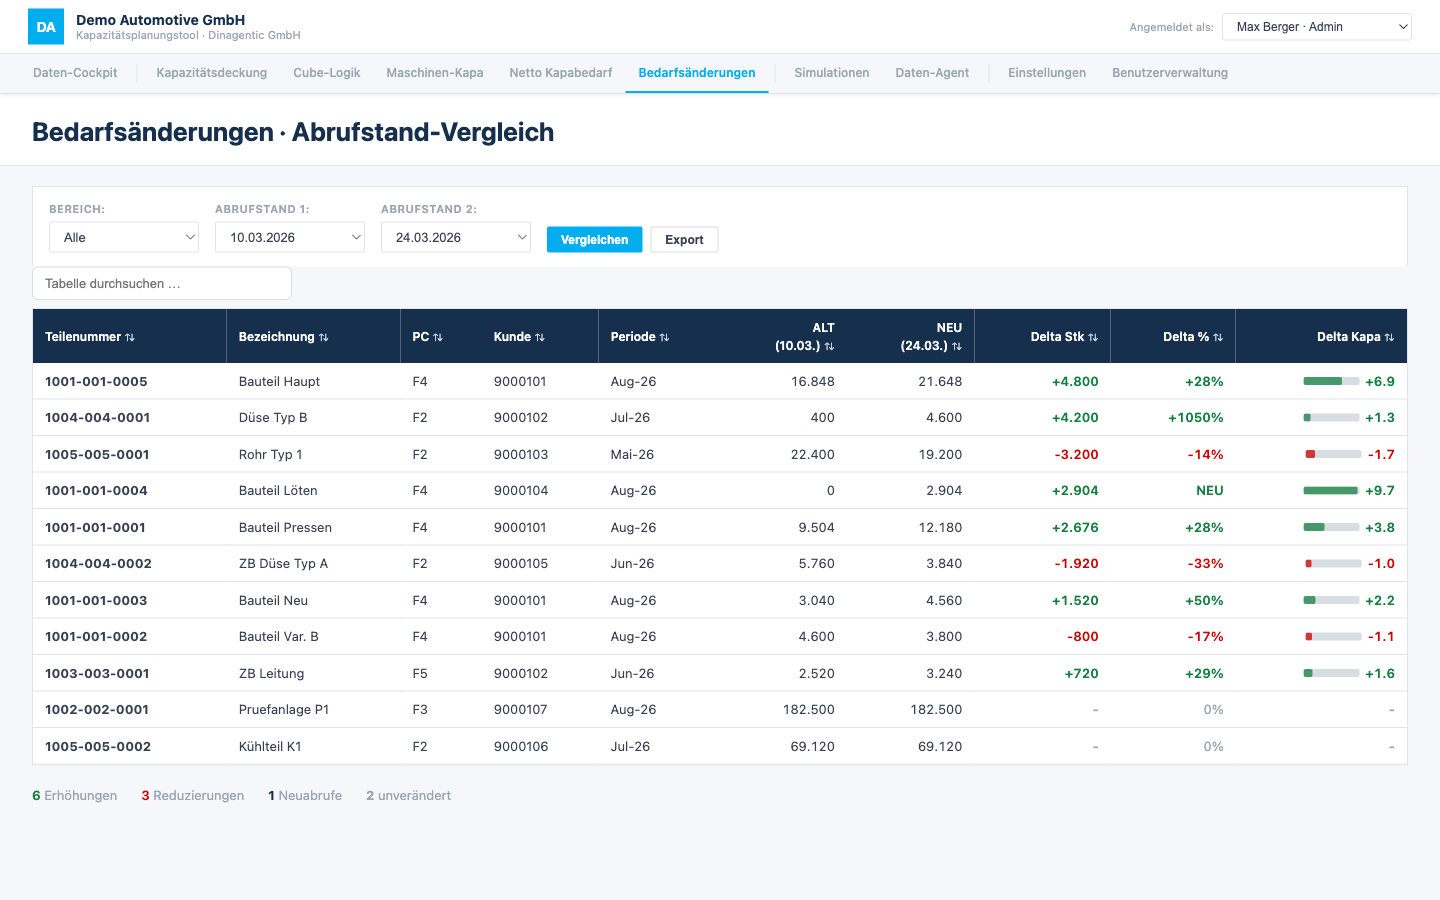Expand Abrufstand 1 dropdown with 10.03.2026

[290, 237]
